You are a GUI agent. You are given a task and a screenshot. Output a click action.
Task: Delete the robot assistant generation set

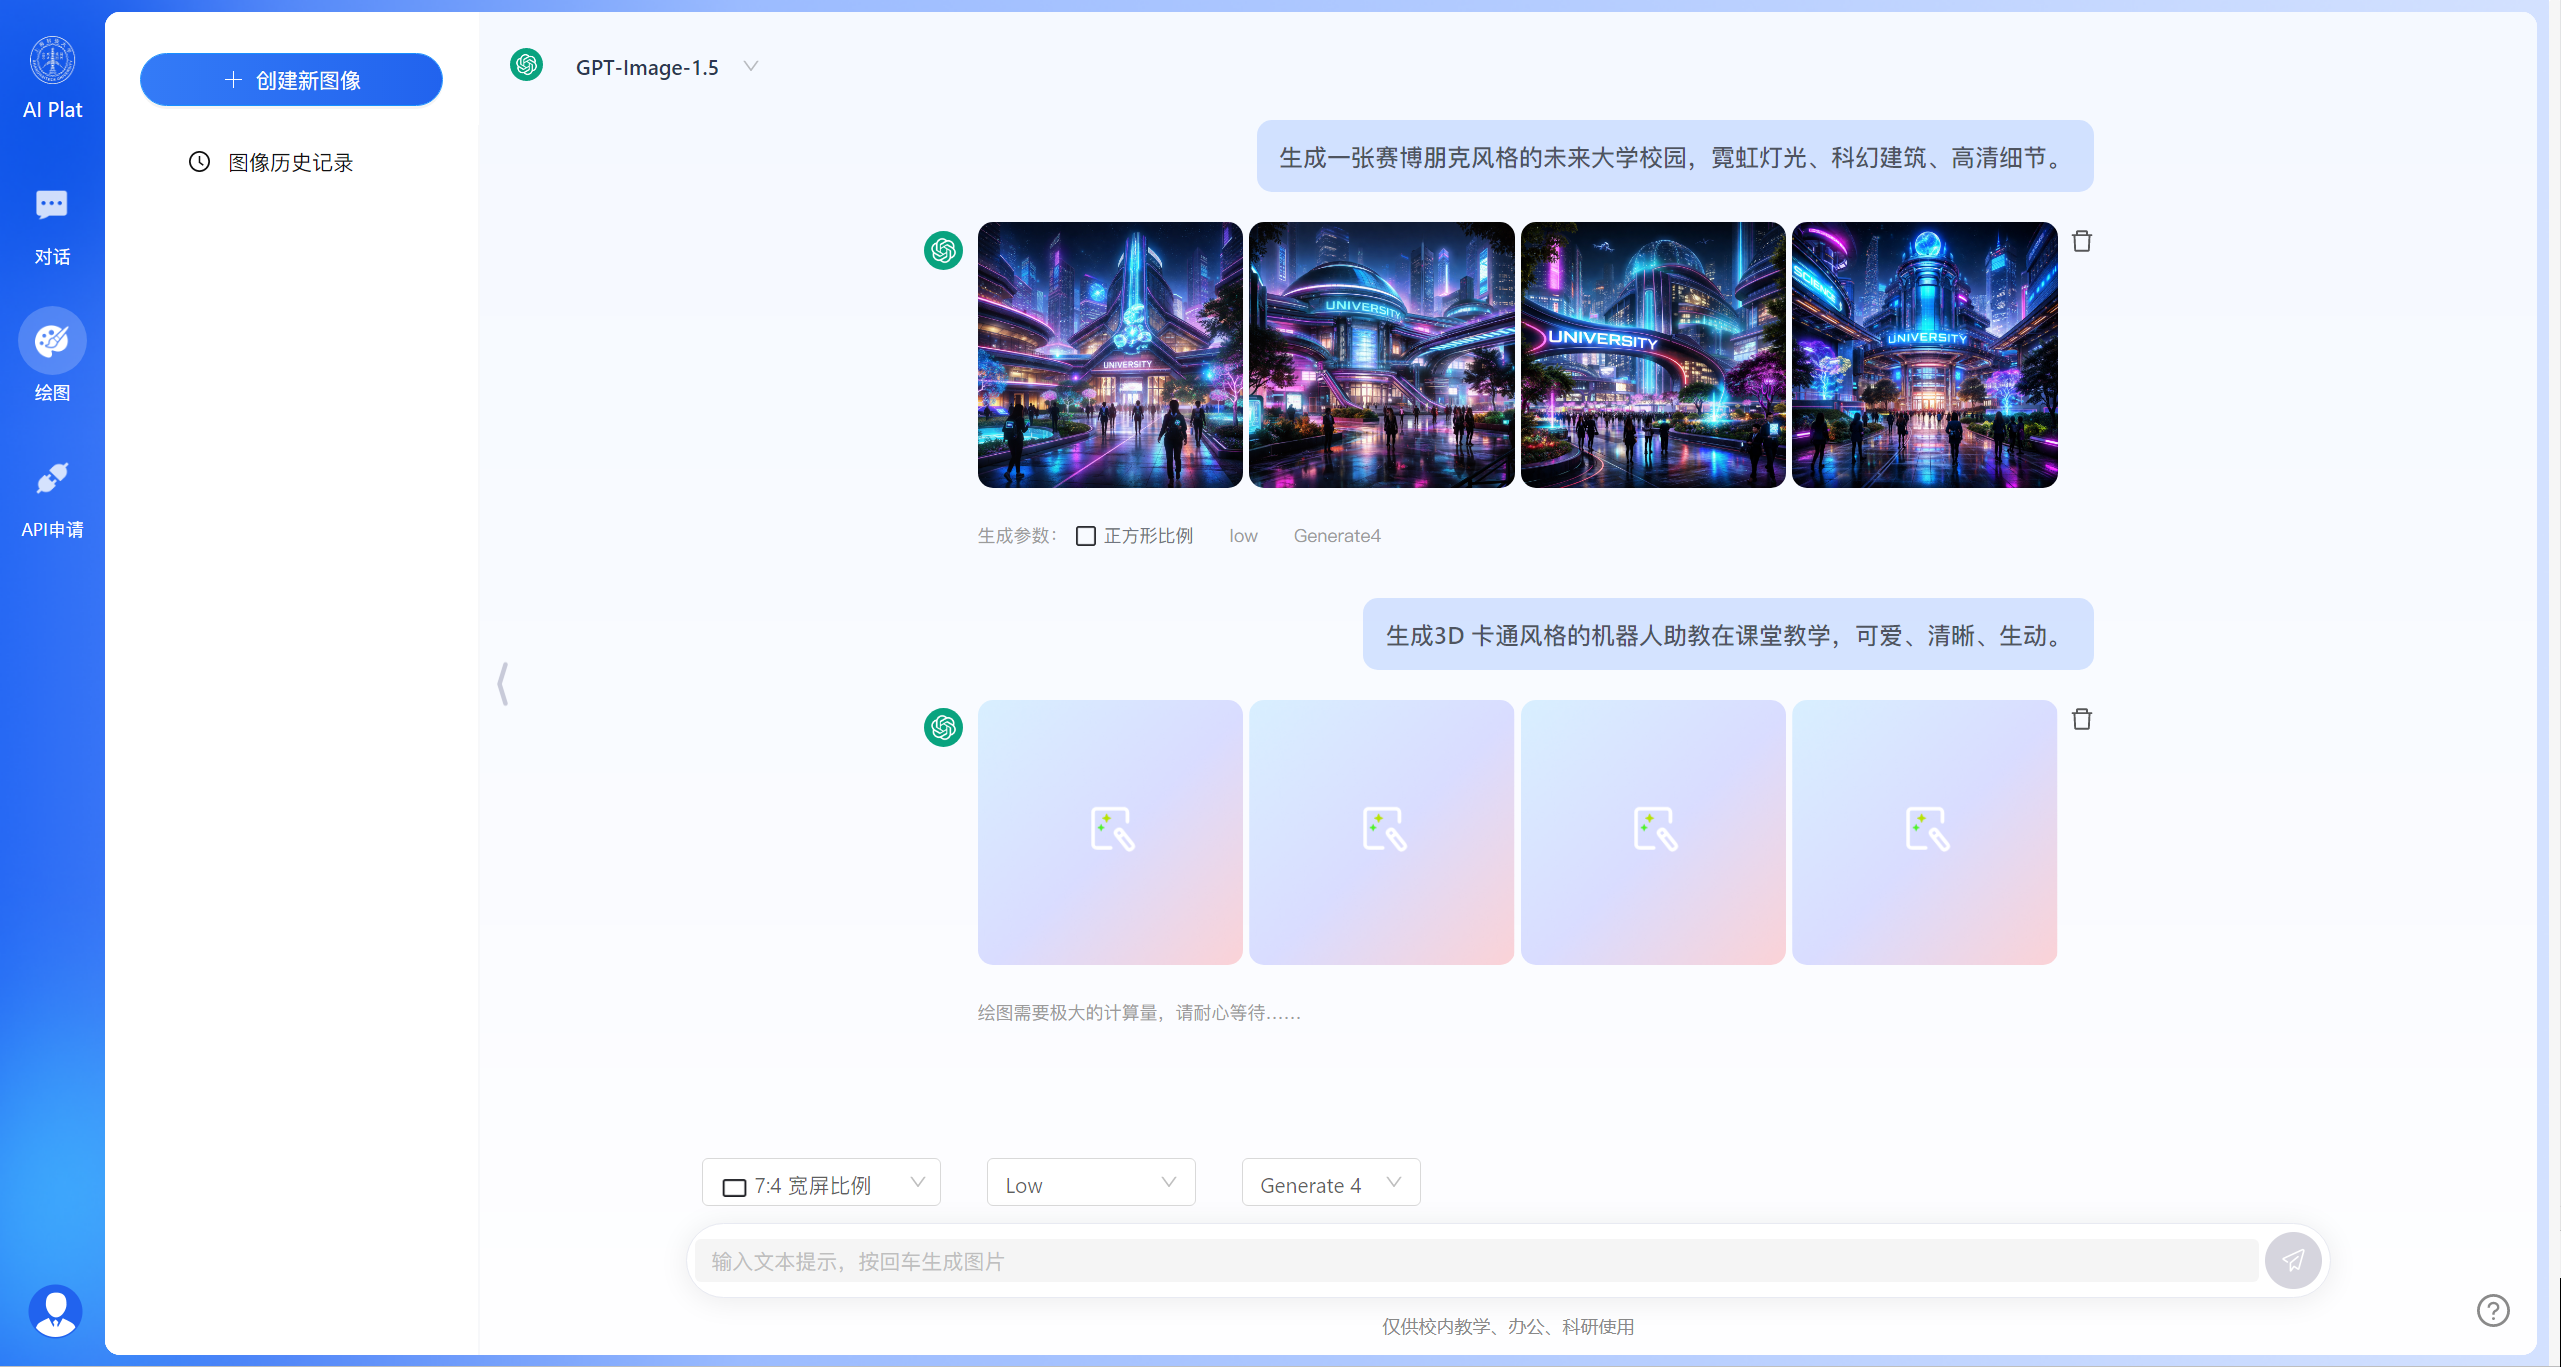coord(2082,719)
